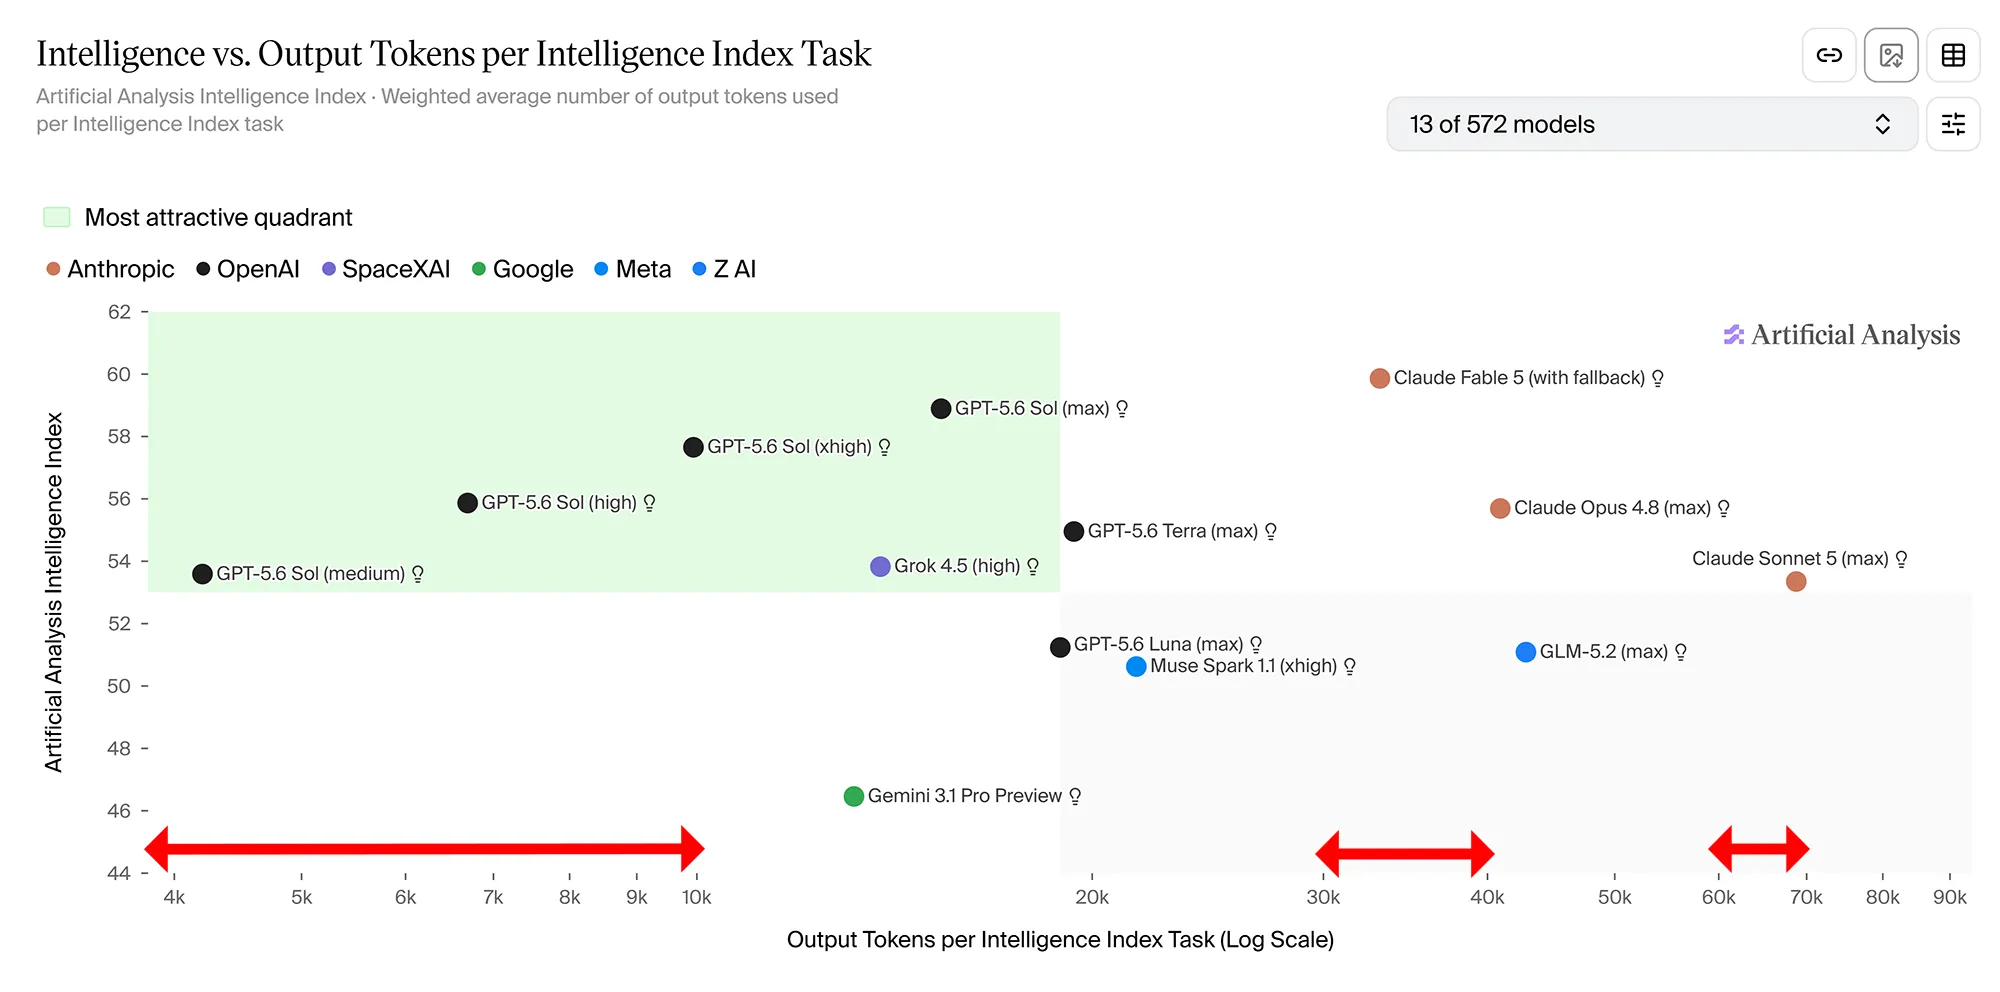2000x992 pixels.
Task: Click lightbulb icon beside Grok 4.5 (high)
Action: point(1033,566)
